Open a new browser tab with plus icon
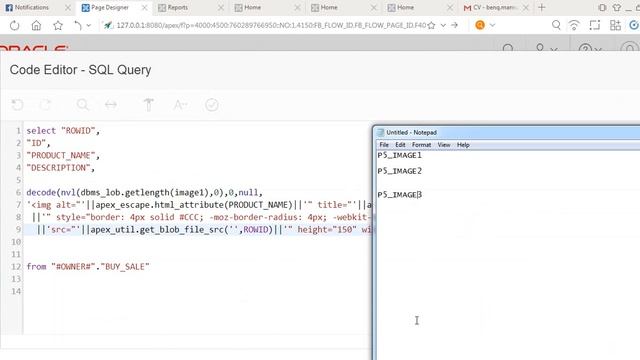Image resolution: width=640 pixels, height=360 pixels. point(542,7)
